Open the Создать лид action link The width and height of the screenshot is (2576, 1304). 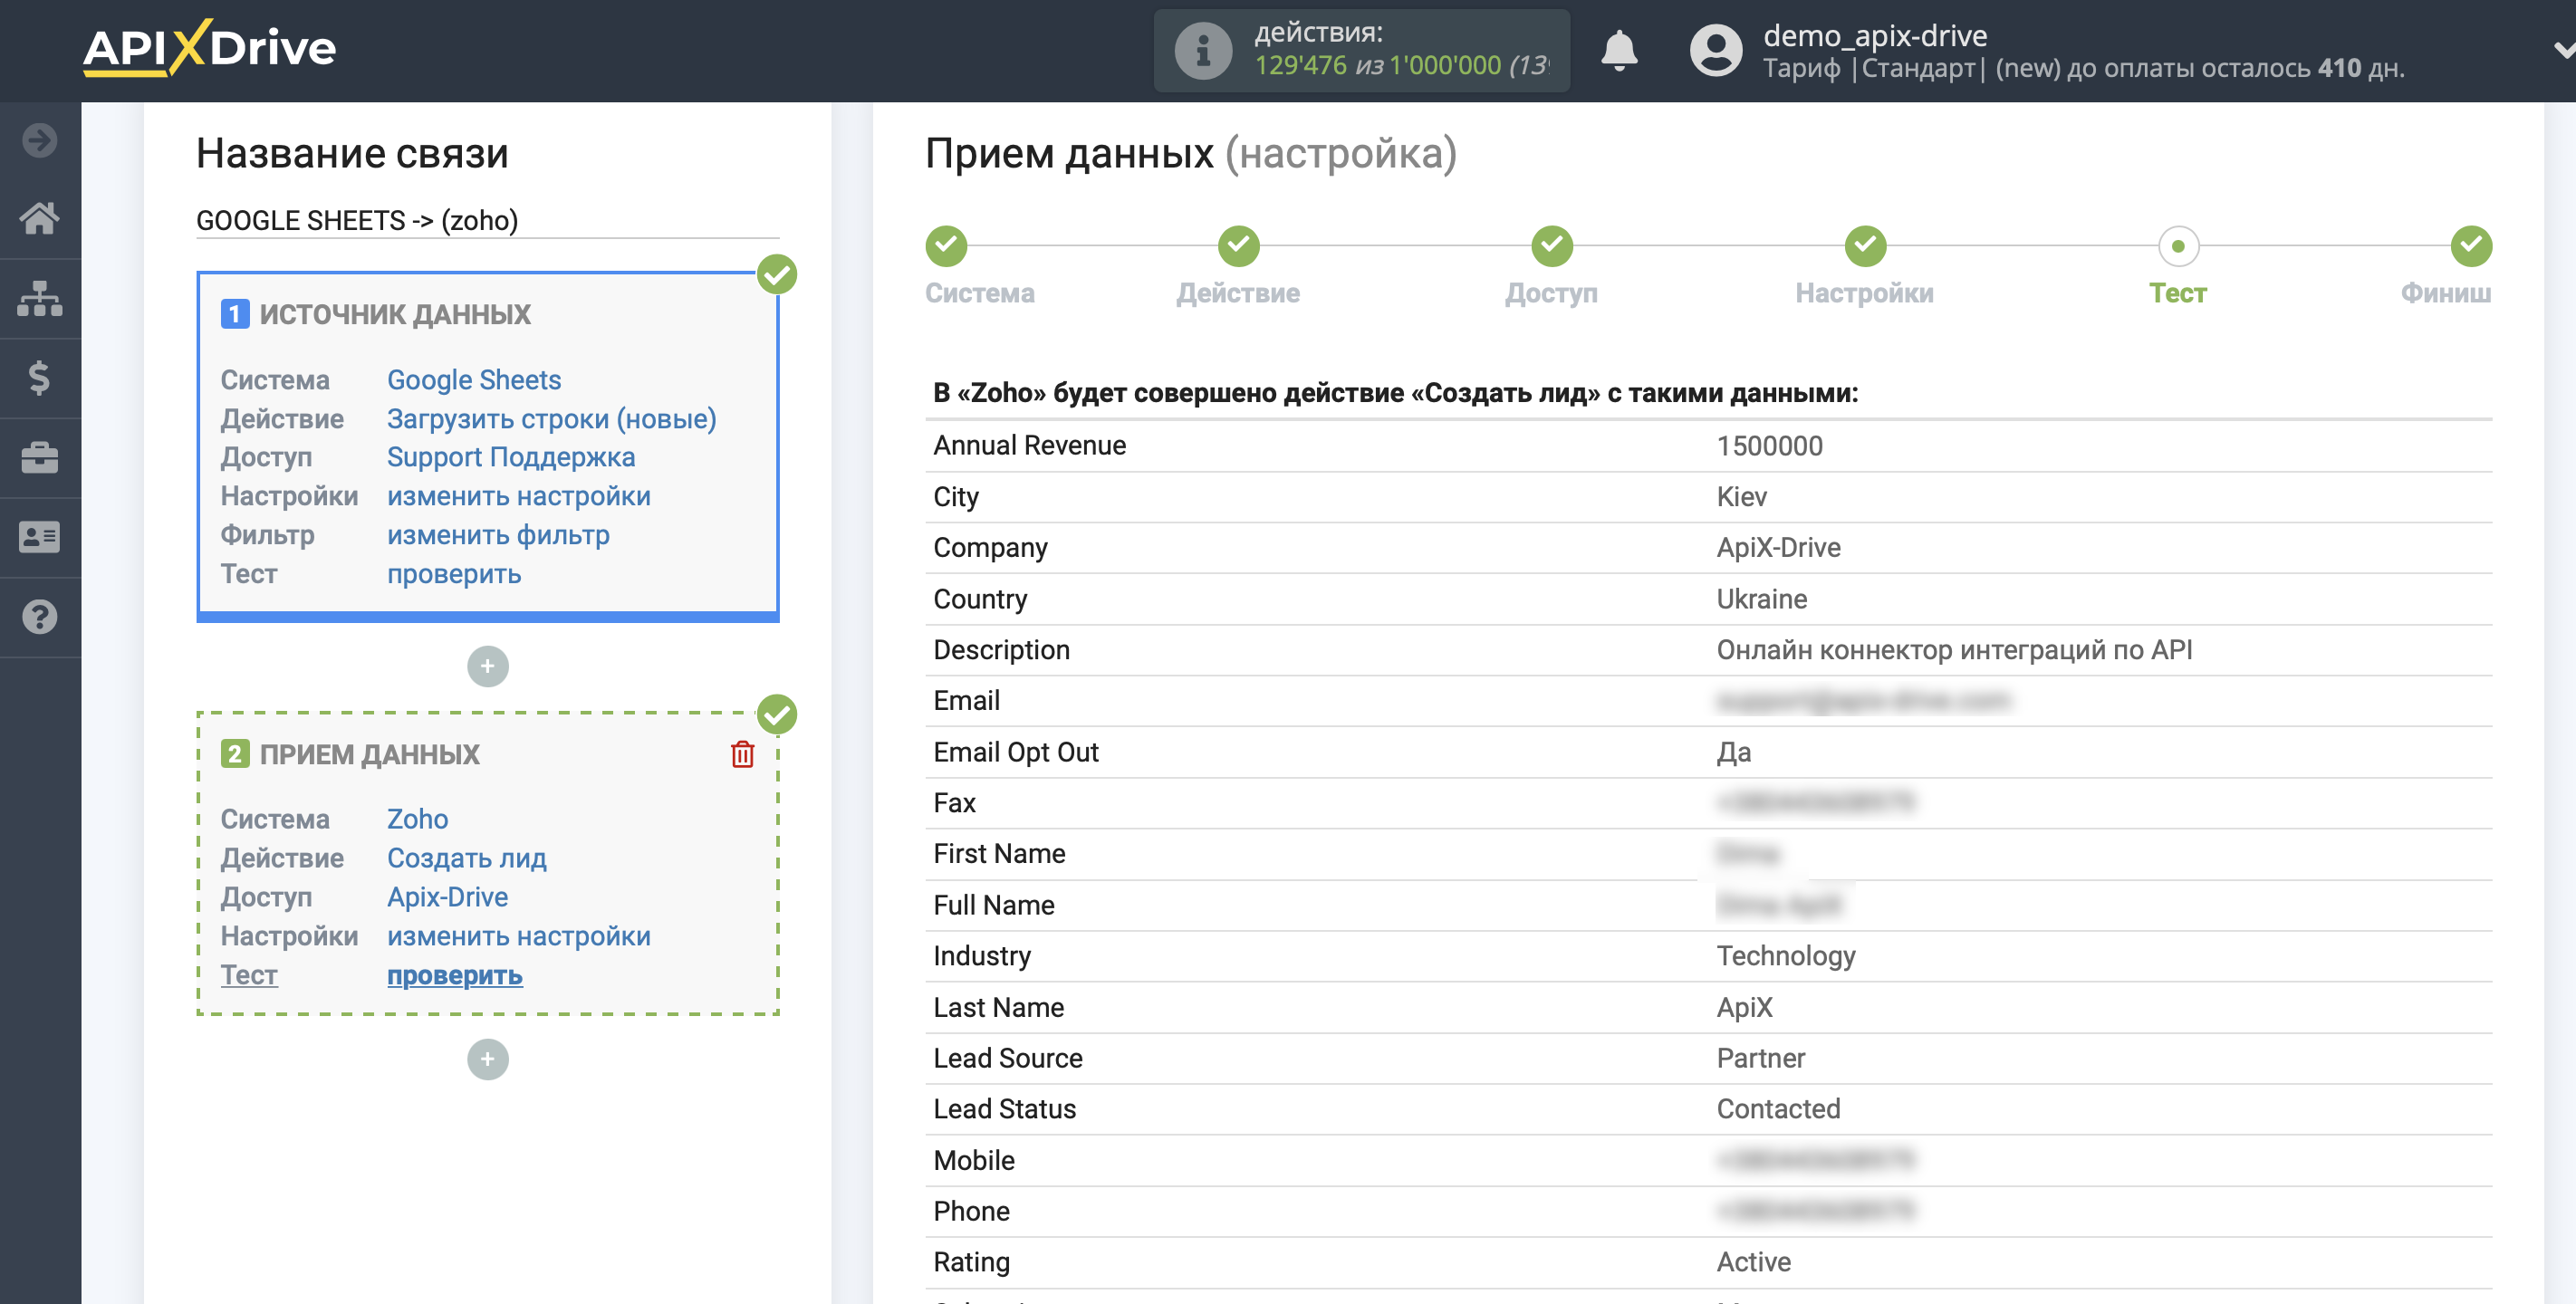pyautogui.click(x=467, y=858)
